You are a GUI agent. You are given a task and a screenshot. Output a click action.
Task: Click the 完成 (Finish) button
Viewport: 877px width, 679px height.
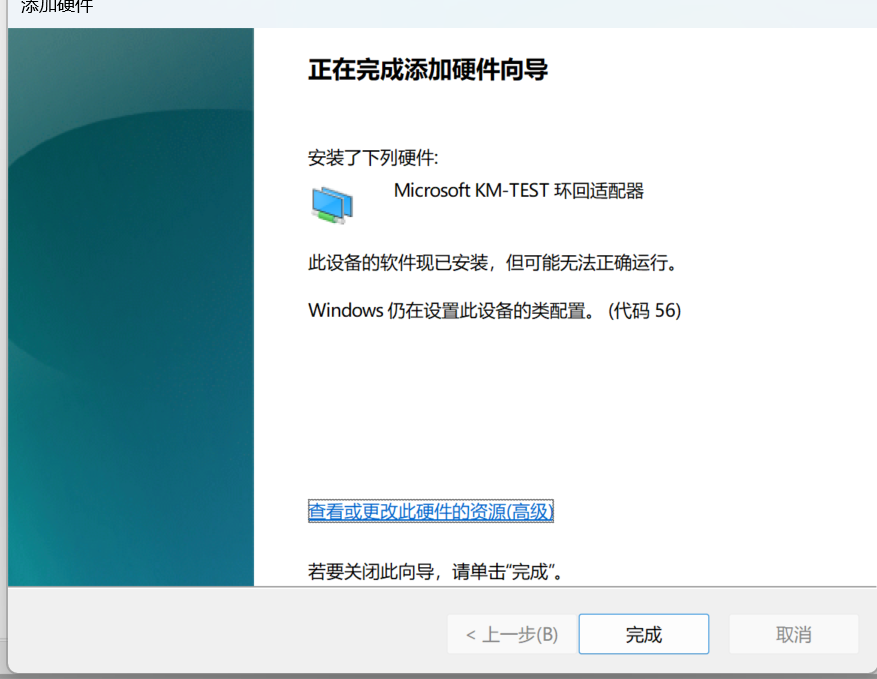point(644,634)
